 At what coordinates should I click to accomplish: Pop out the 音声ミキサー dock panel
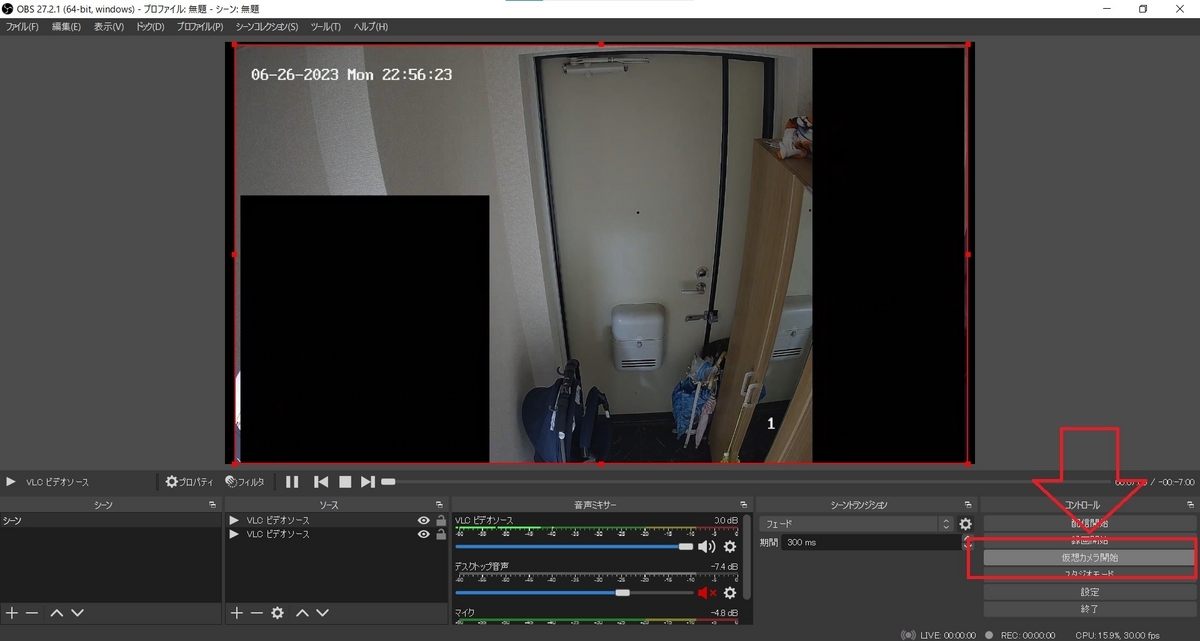743,505
